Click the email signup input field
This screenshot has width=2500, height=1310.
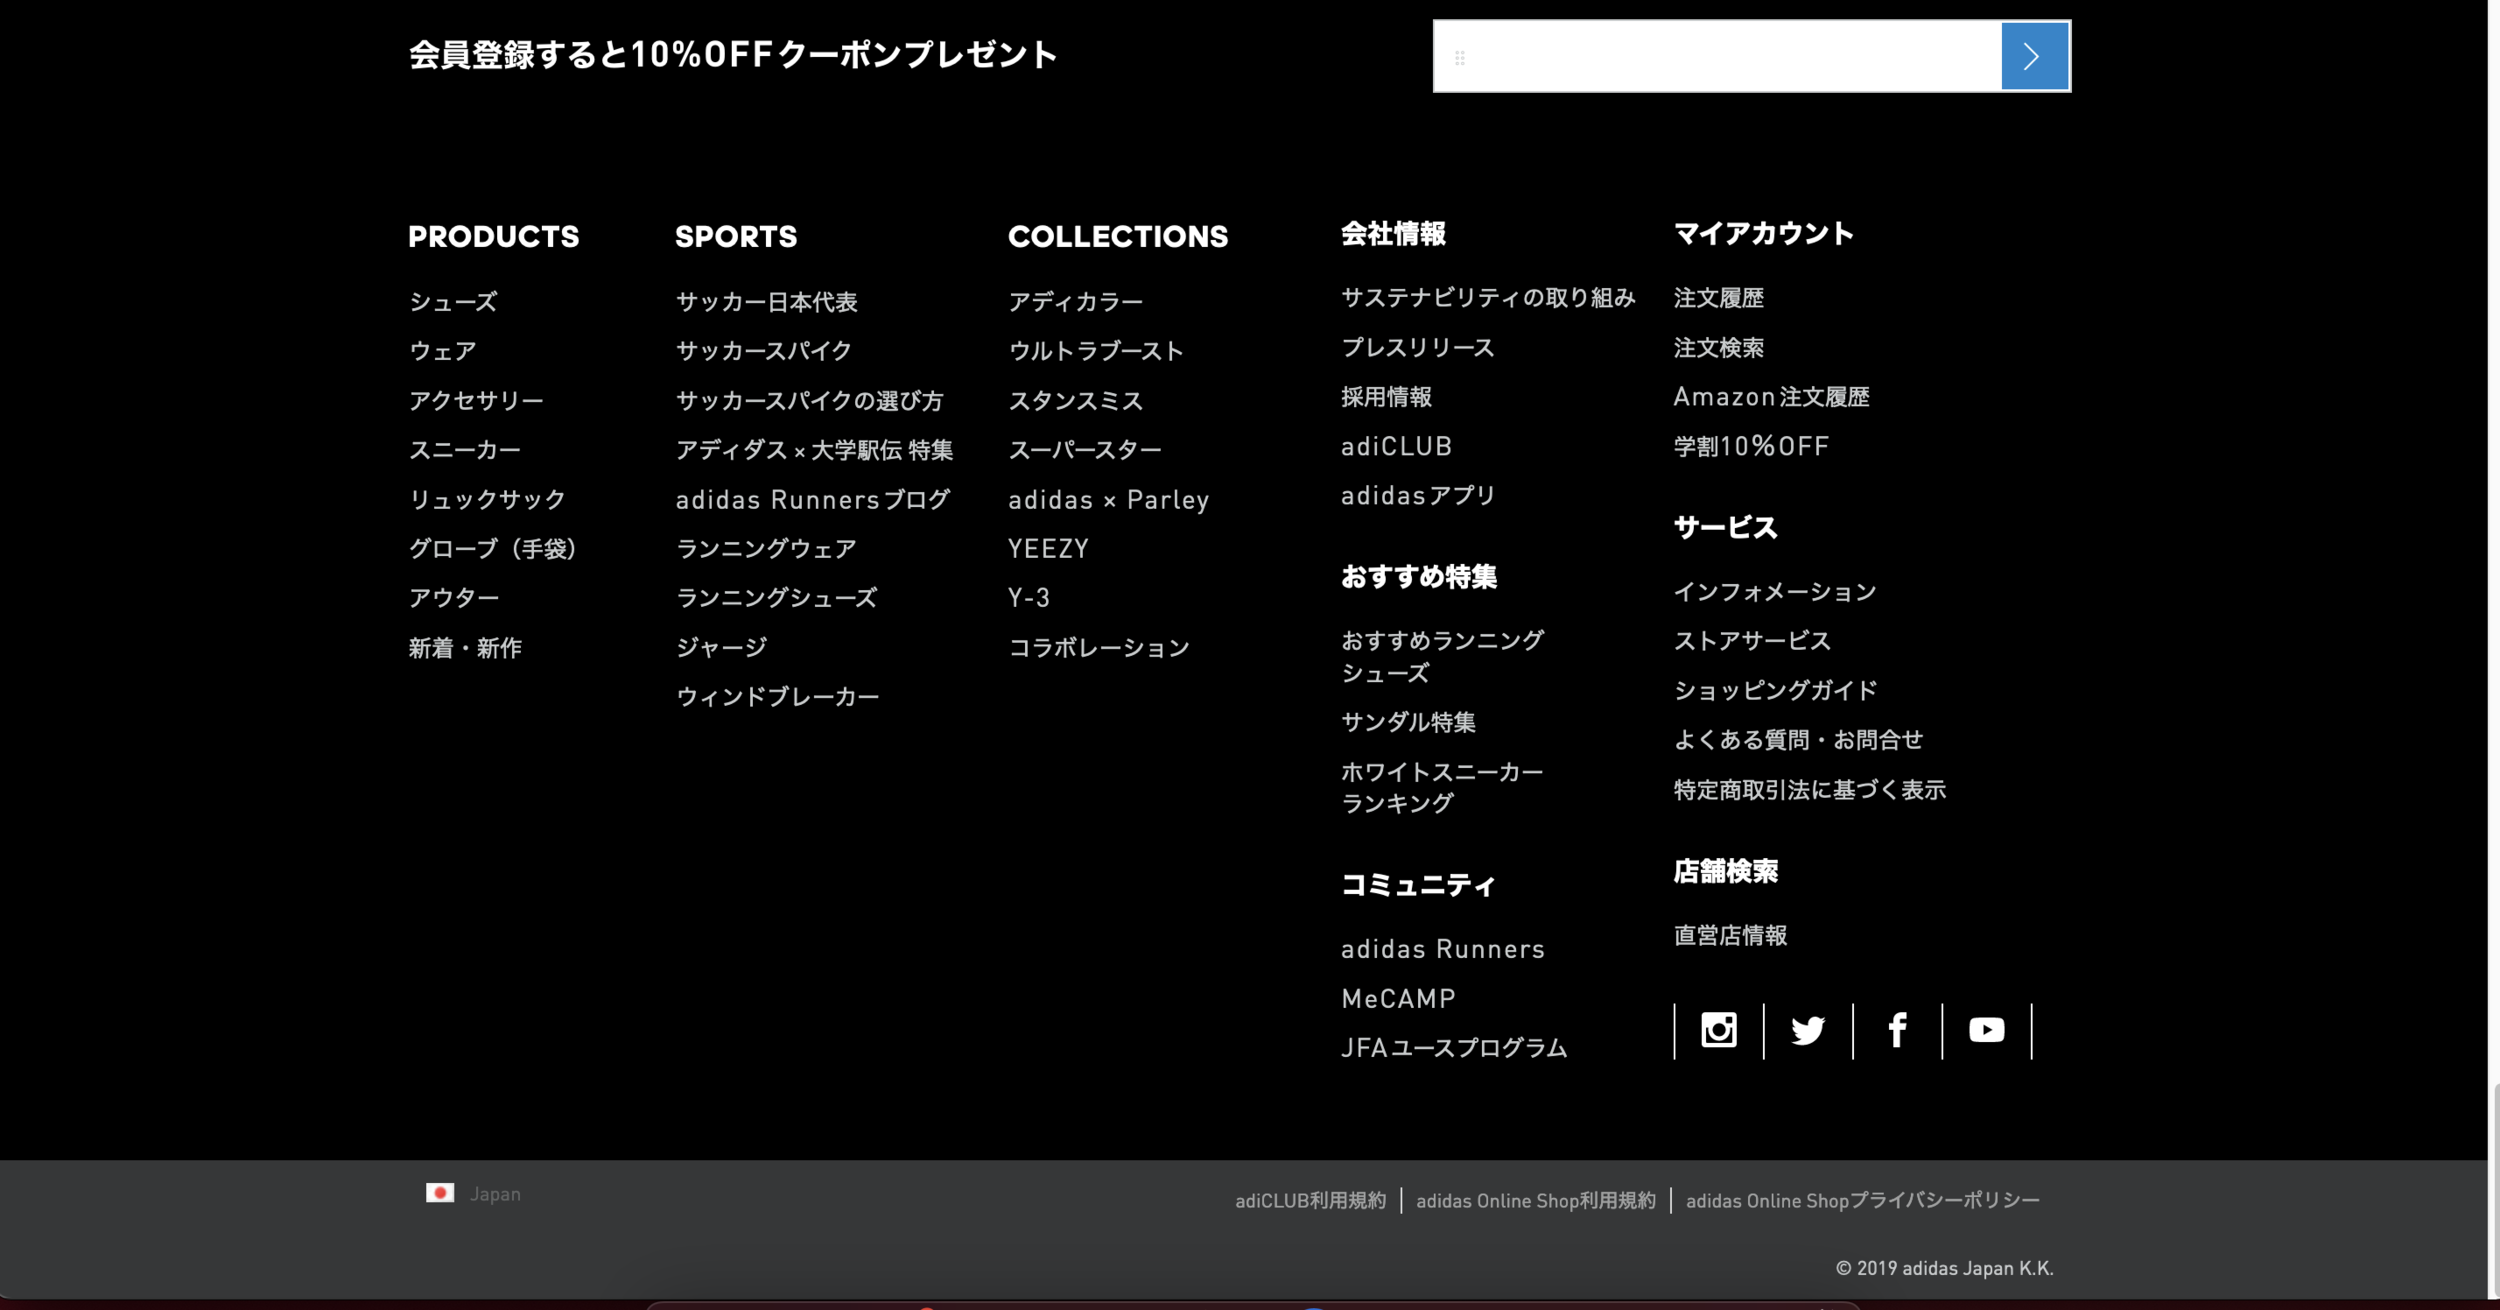coord(1717,56)
